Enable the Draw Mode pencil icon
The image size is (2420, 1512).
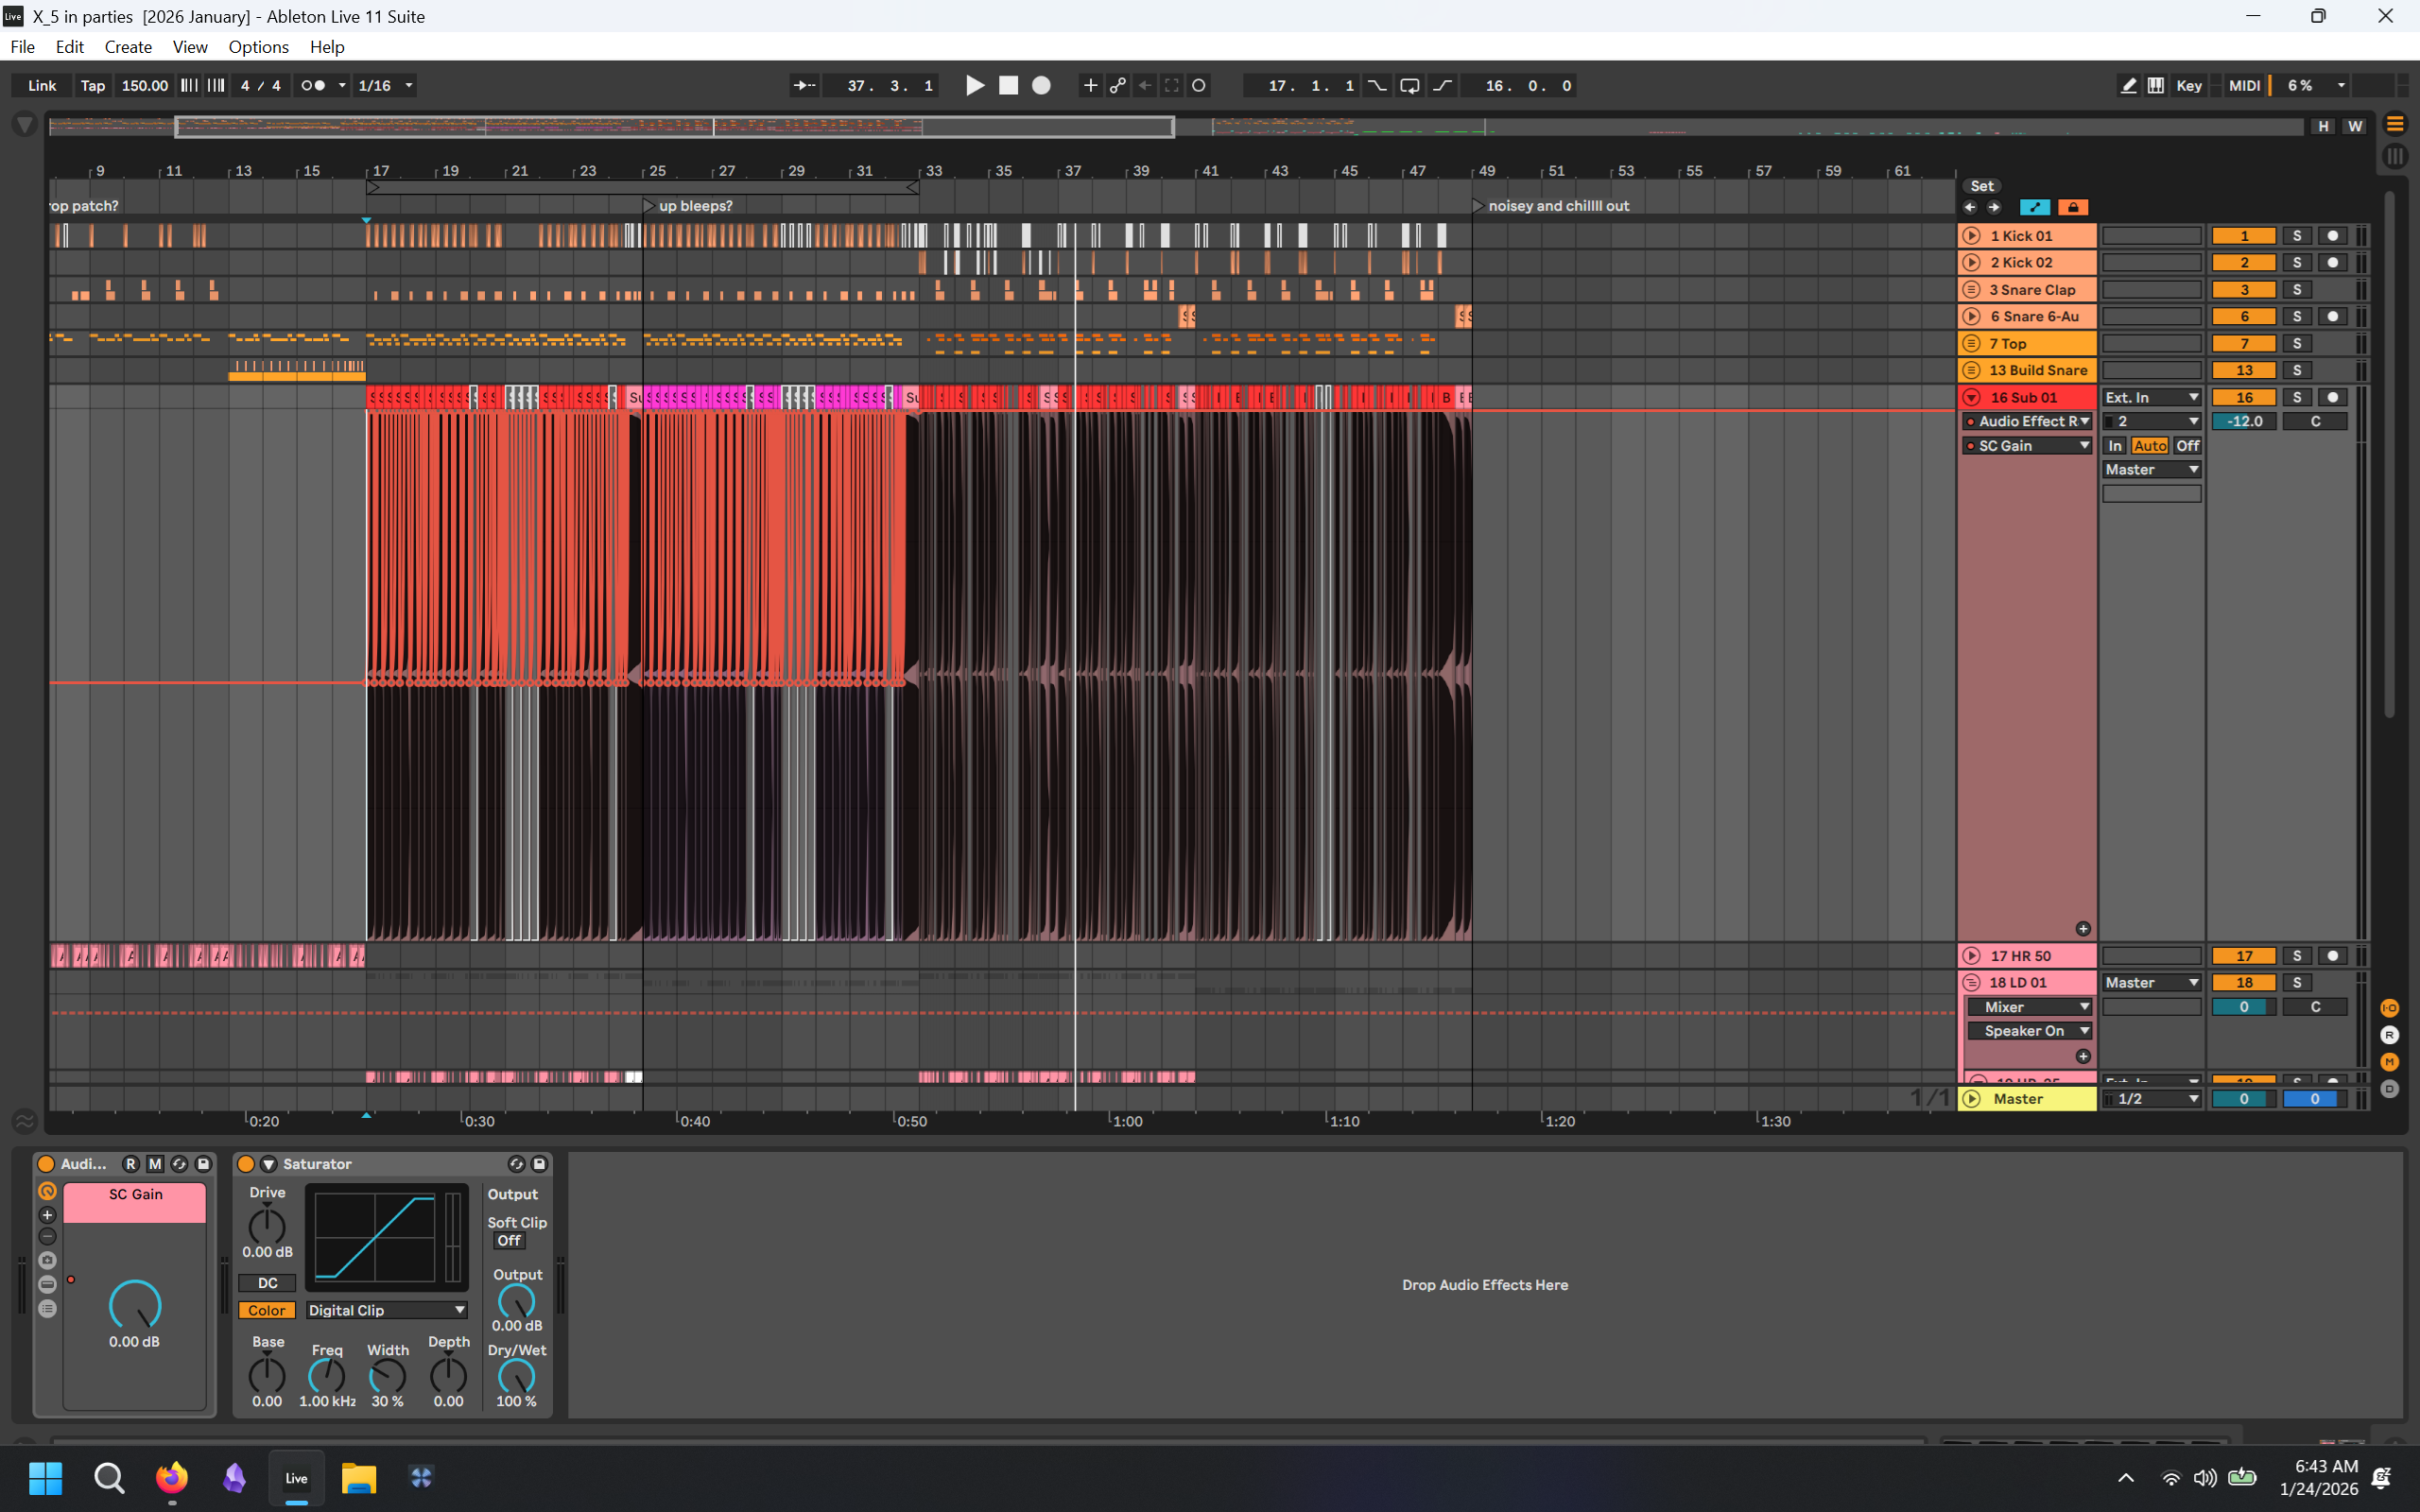(x=2128, y=86)
